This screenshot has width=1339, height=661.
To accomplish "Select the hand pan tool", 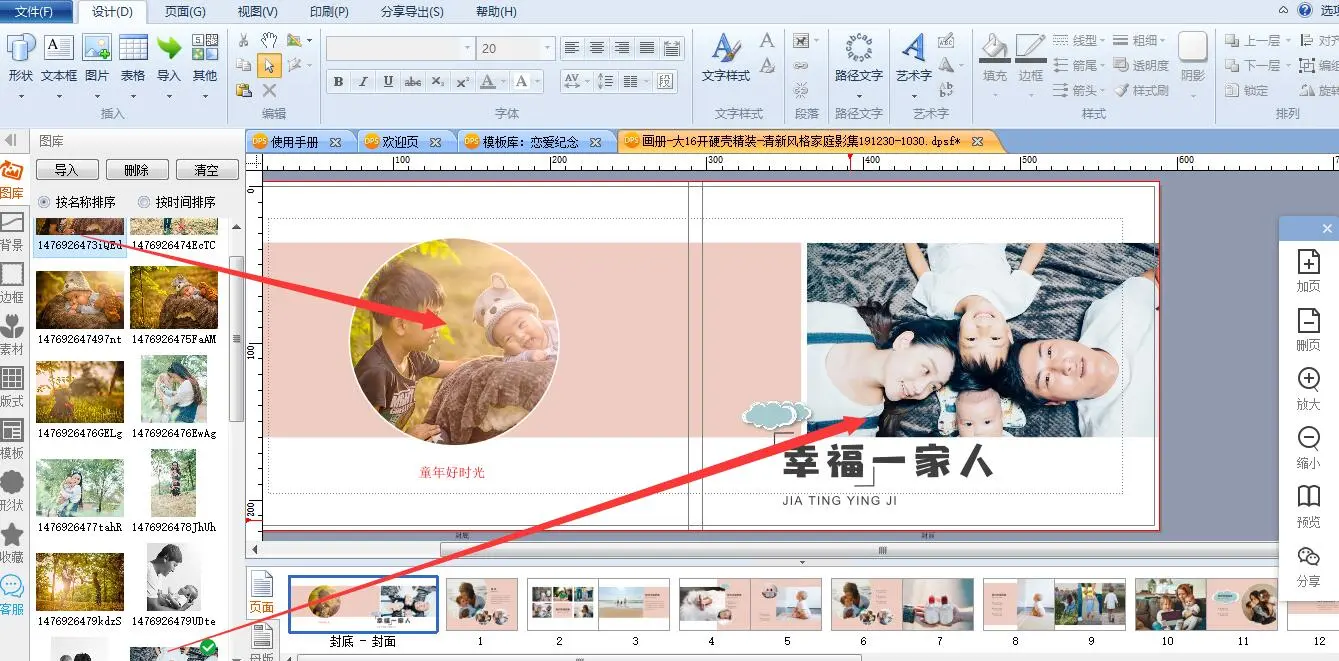I will pos(269,40).
